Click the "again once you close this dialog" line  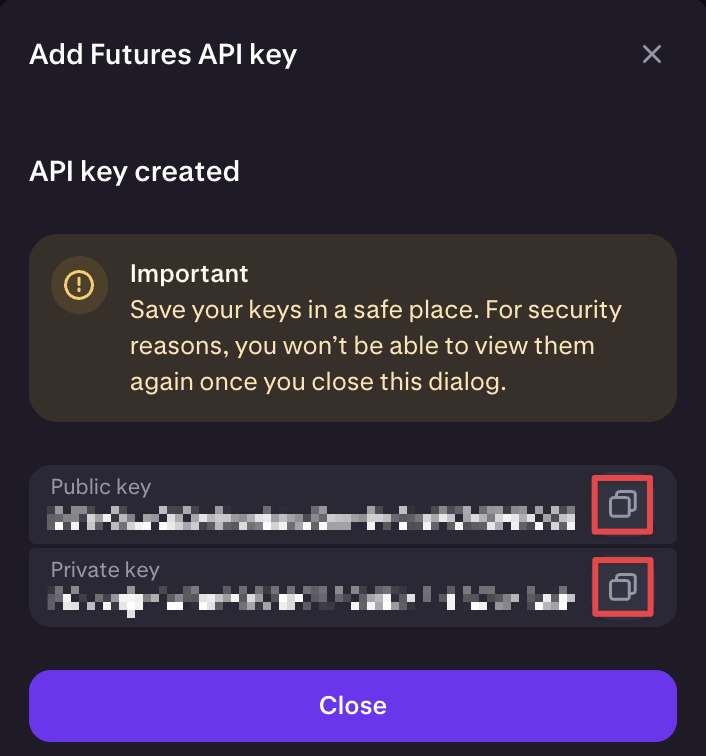click(324, 382)
